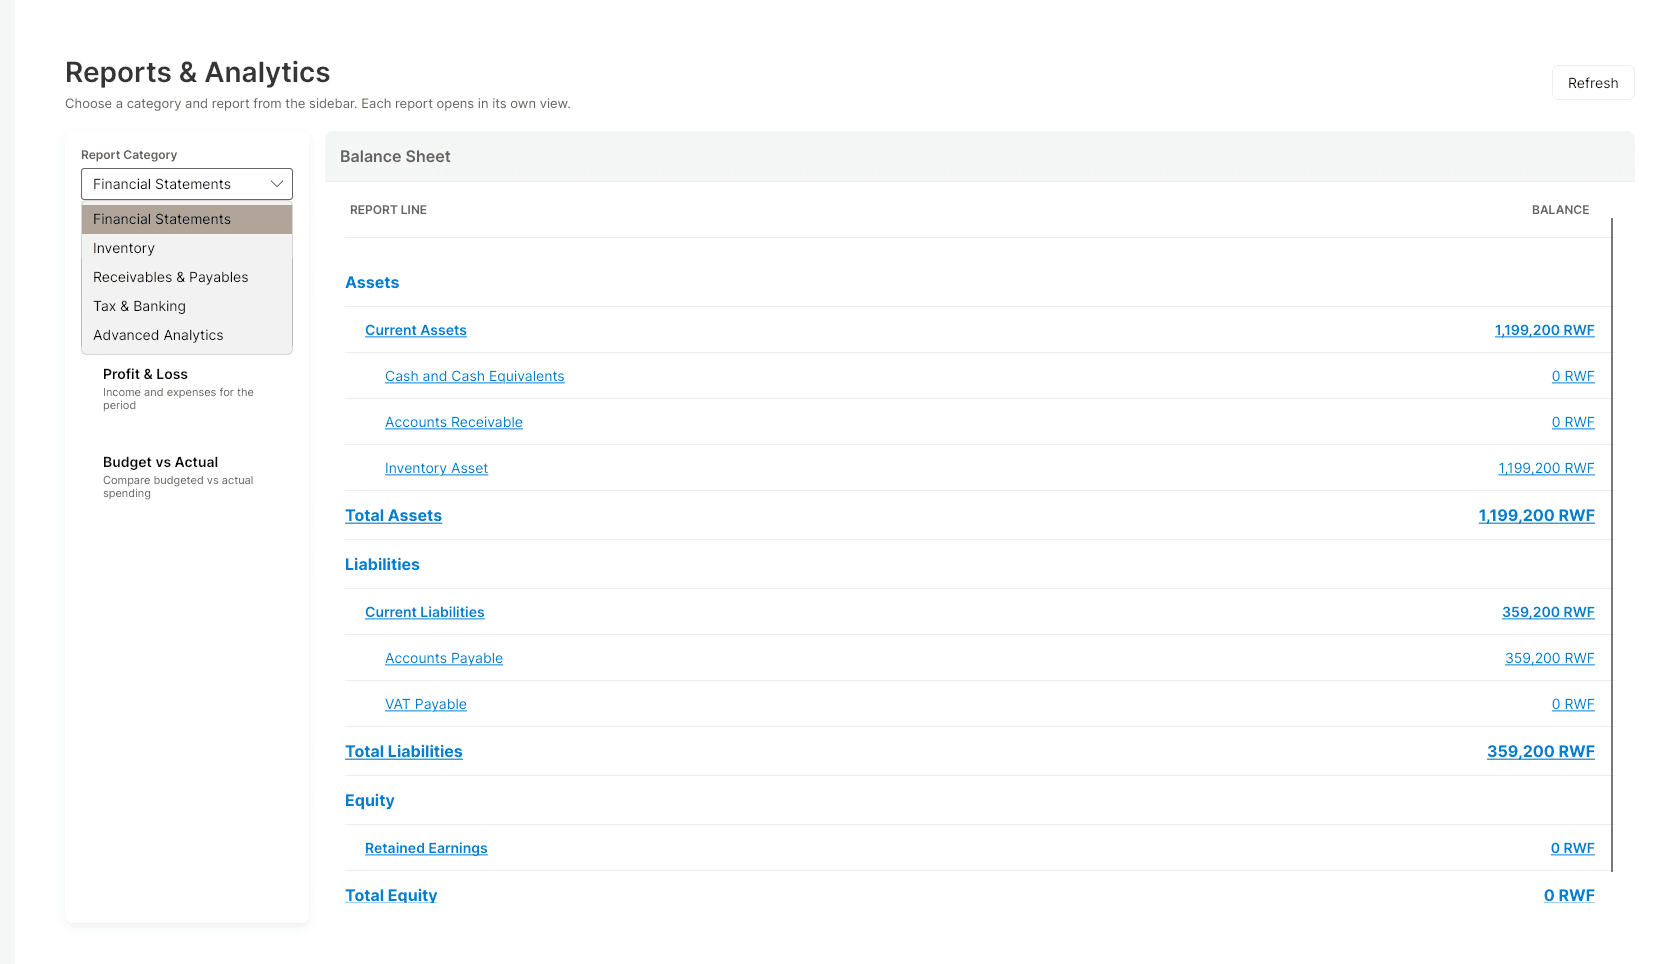Open the Profit & Loss report
The height and width of the screenshot is (964, 1678).
187,388
